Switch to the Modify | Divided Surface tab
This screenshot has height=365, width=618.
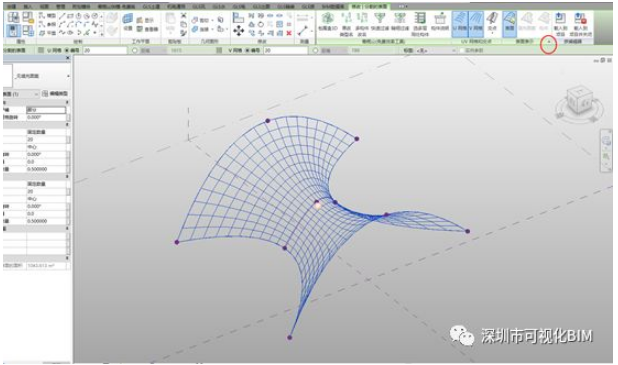point(369,6)
